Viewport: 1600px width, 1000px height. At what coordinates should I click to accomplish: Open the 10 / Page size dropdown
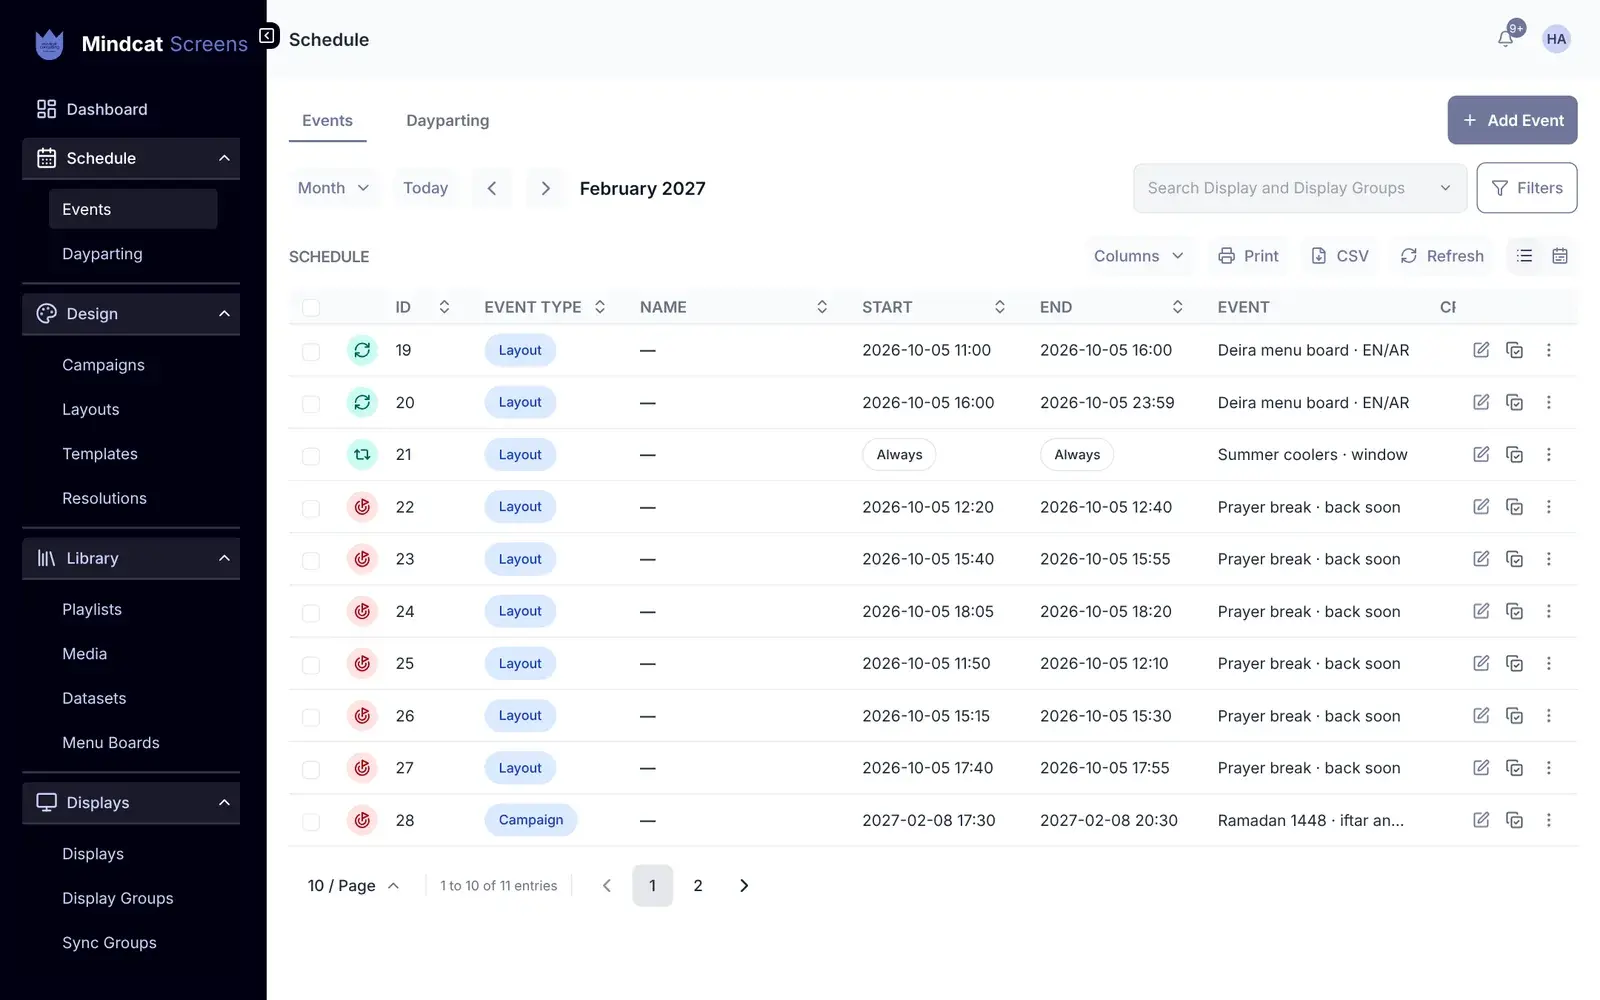[354, 886]
